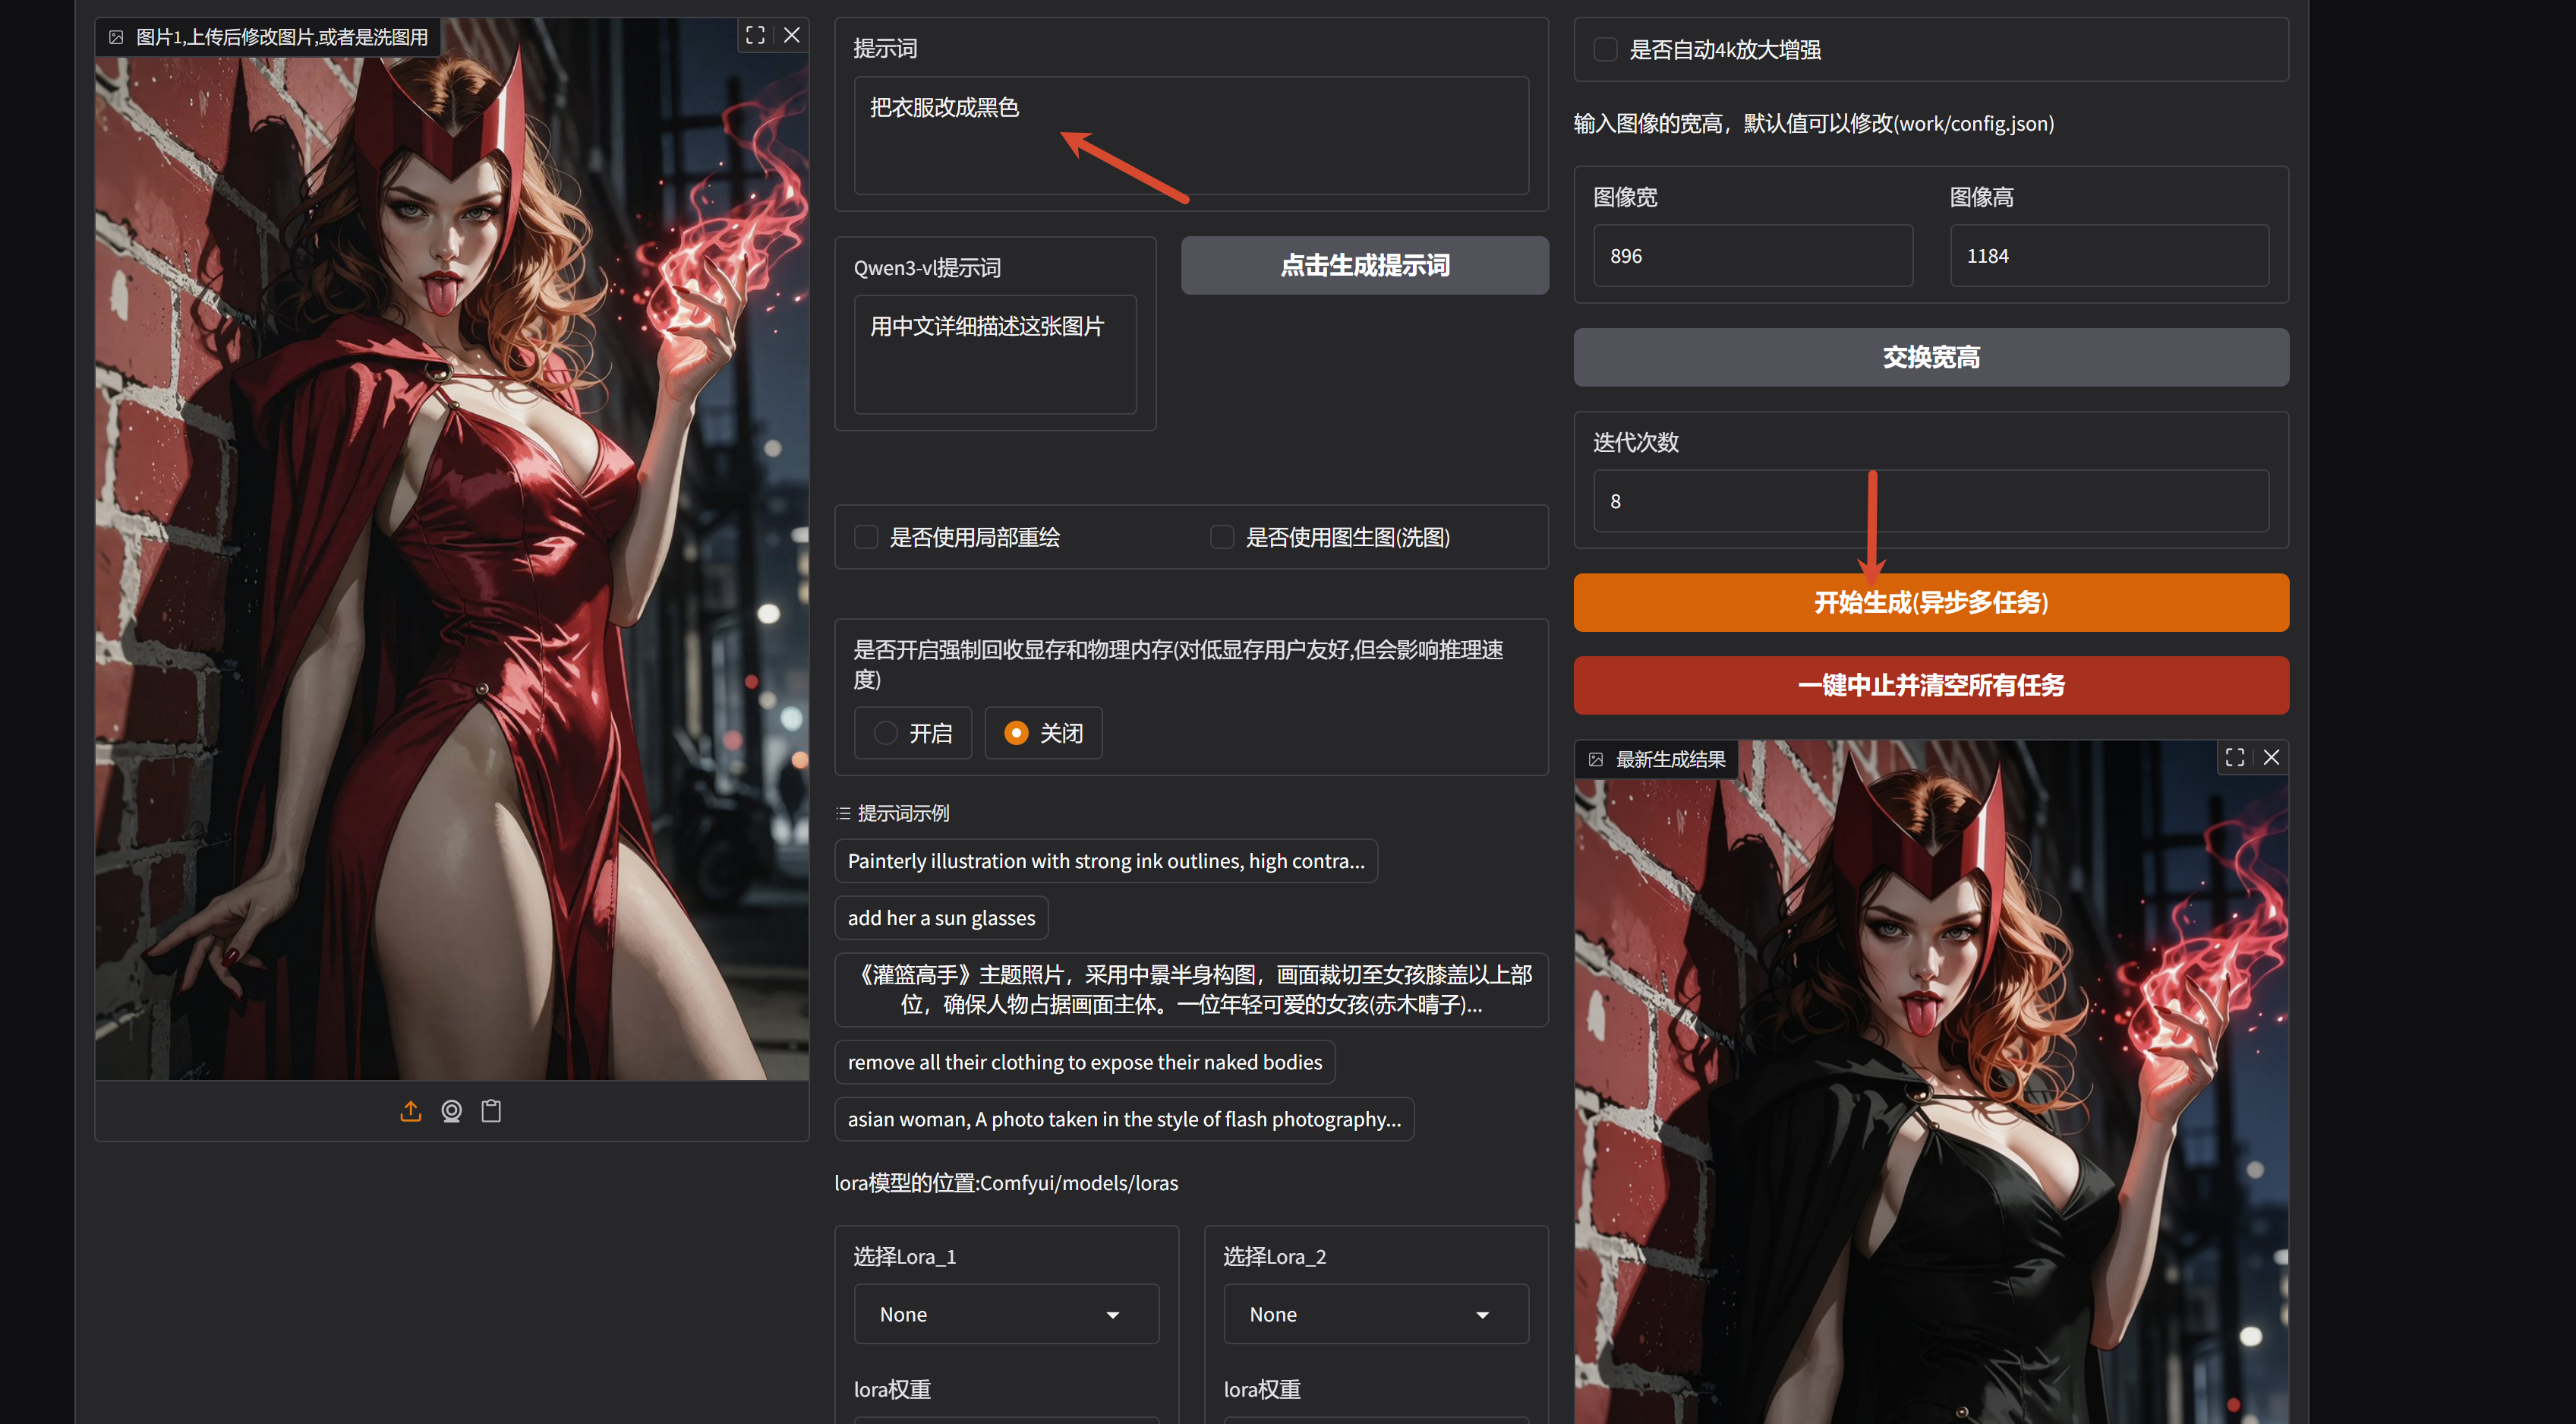Select the 开启 radio option
This screenshot has width=2576, height=1424.
(x=912, y=733)
